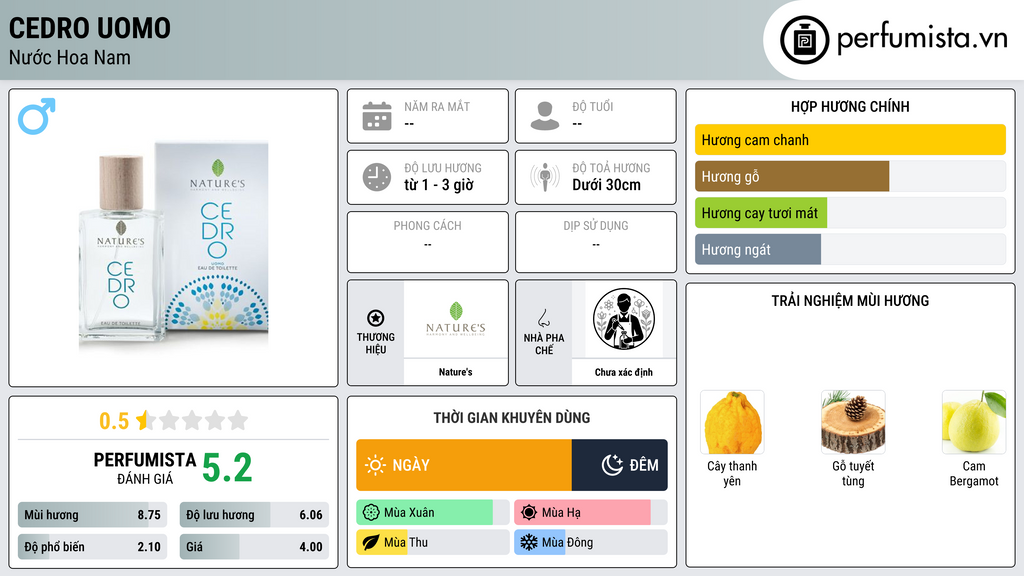Click the green 5.2 Perfumista score

[227, 468]
